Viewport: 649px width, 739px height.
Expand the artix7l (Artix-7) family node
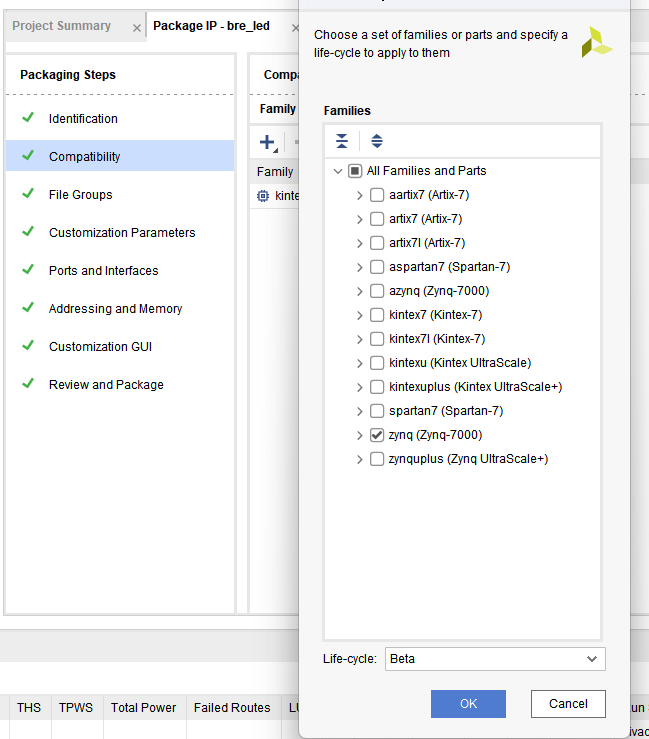[360, 243]
